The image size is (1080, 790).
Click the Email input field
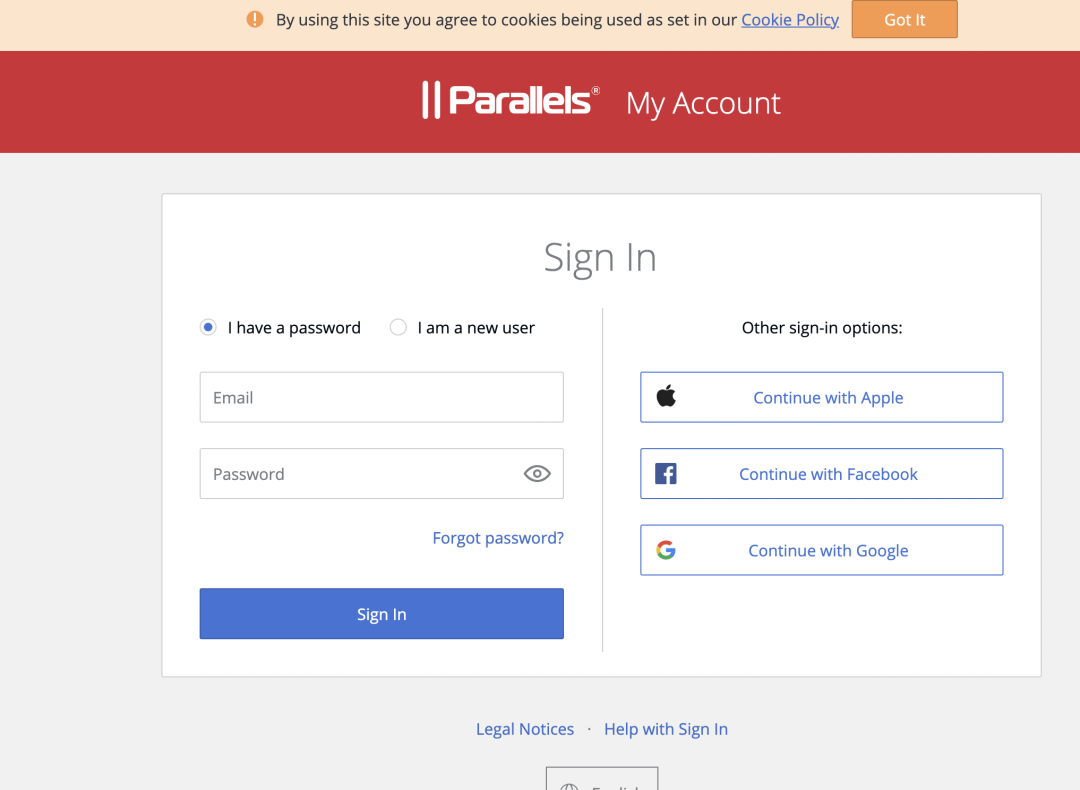pos(382,397)
